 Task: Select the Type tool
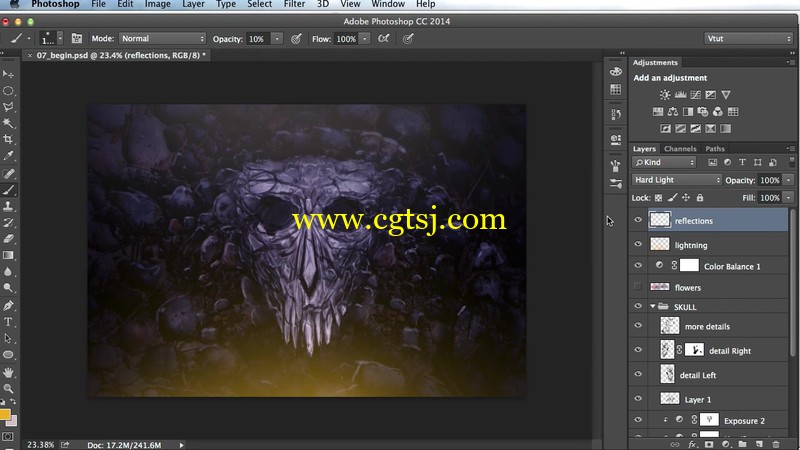point(8,322)
